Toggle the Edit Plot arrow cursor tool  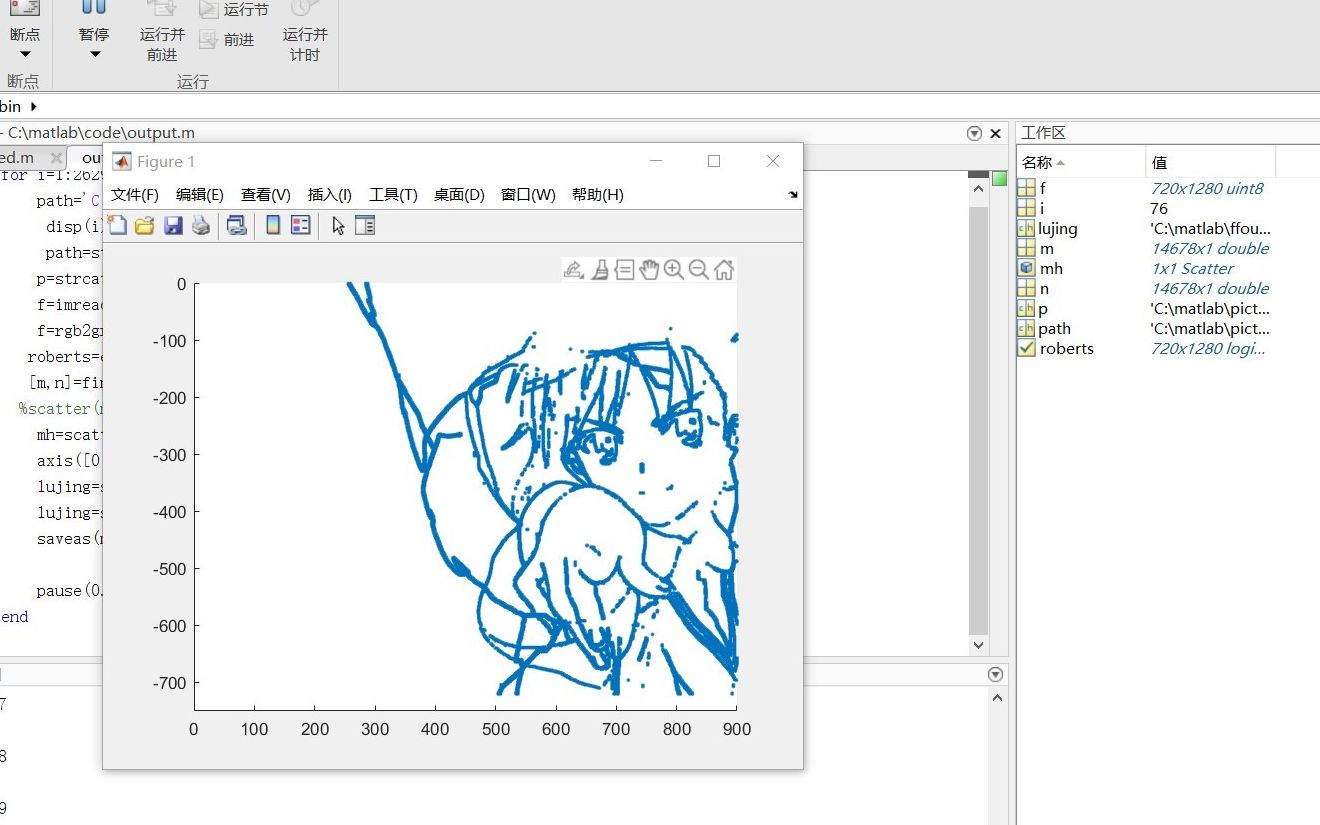coord(338,226)
